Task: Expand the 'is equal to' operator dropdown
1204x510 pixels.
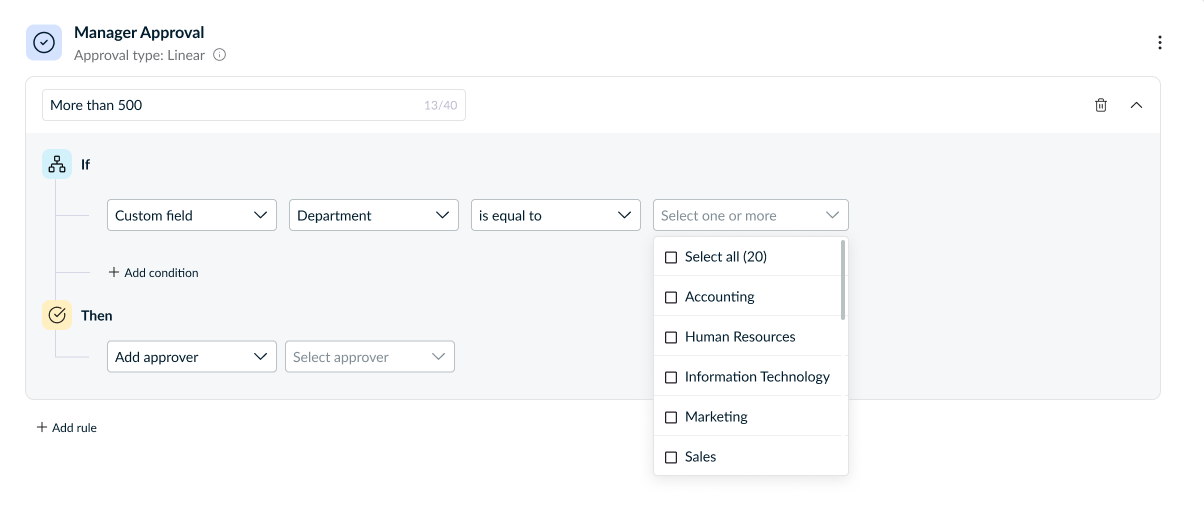Action: [x=556, y=215]
